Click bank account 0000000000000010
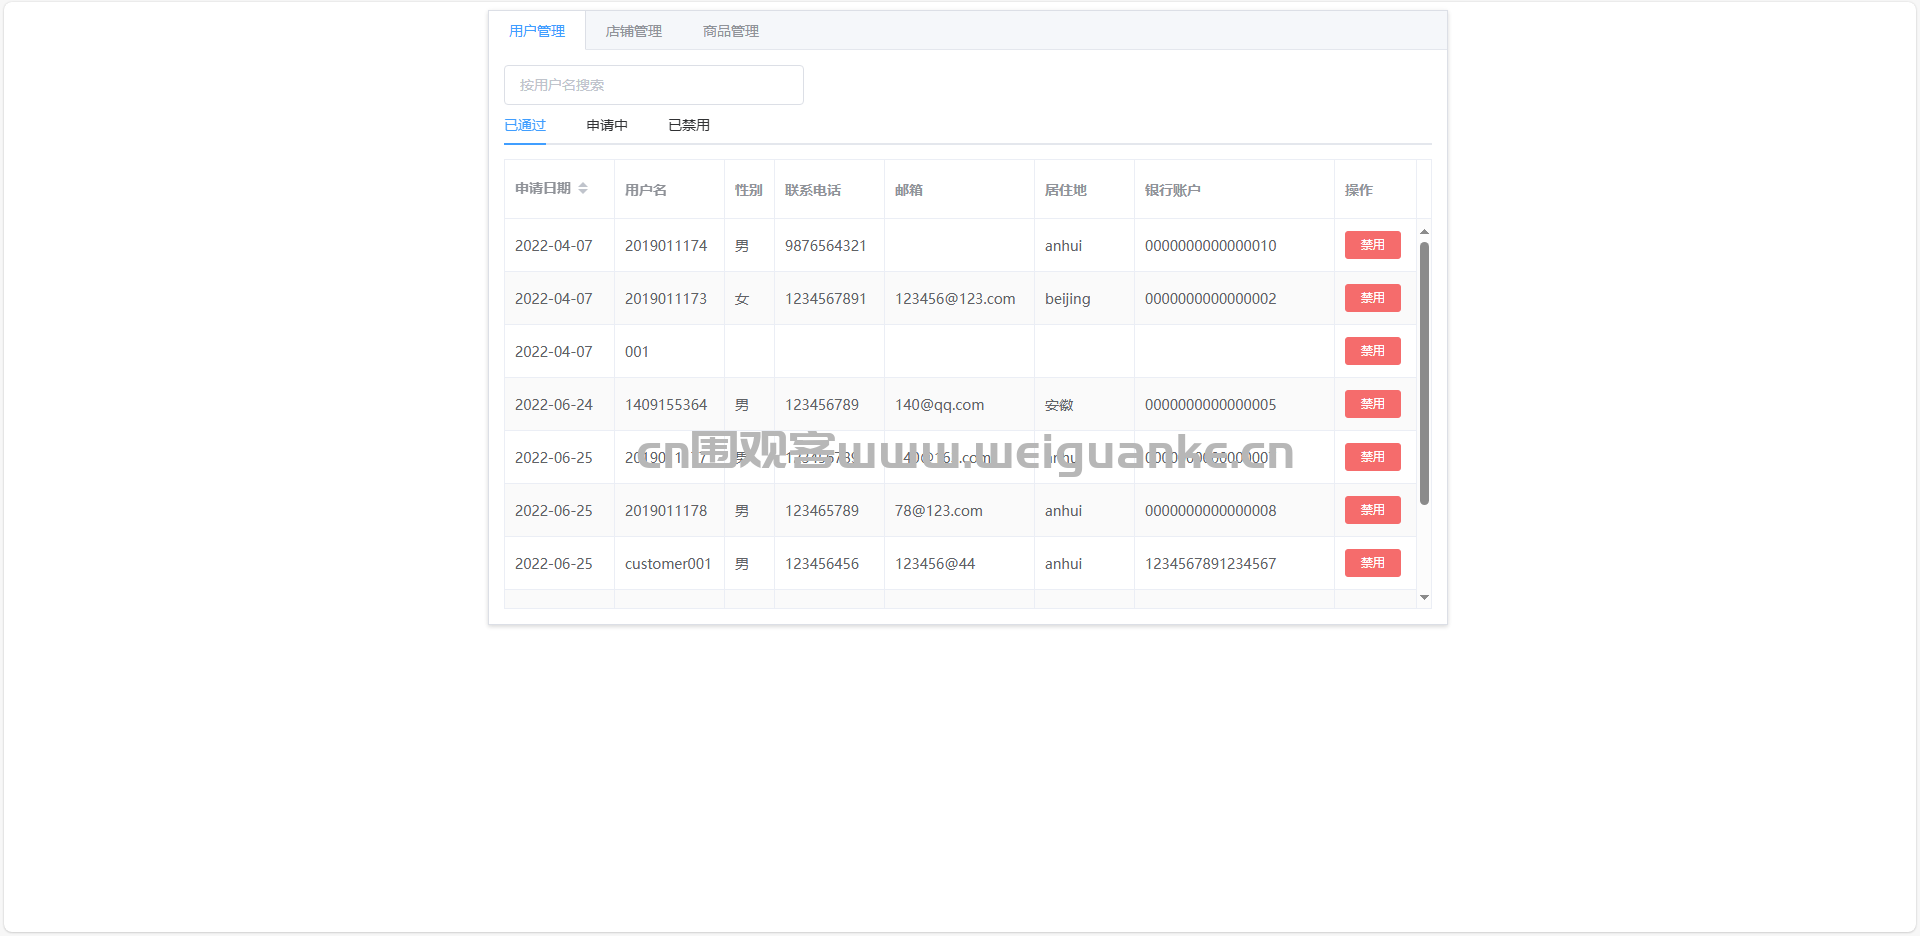Viewport: 1920px width, 936px height. (1211, 246)
